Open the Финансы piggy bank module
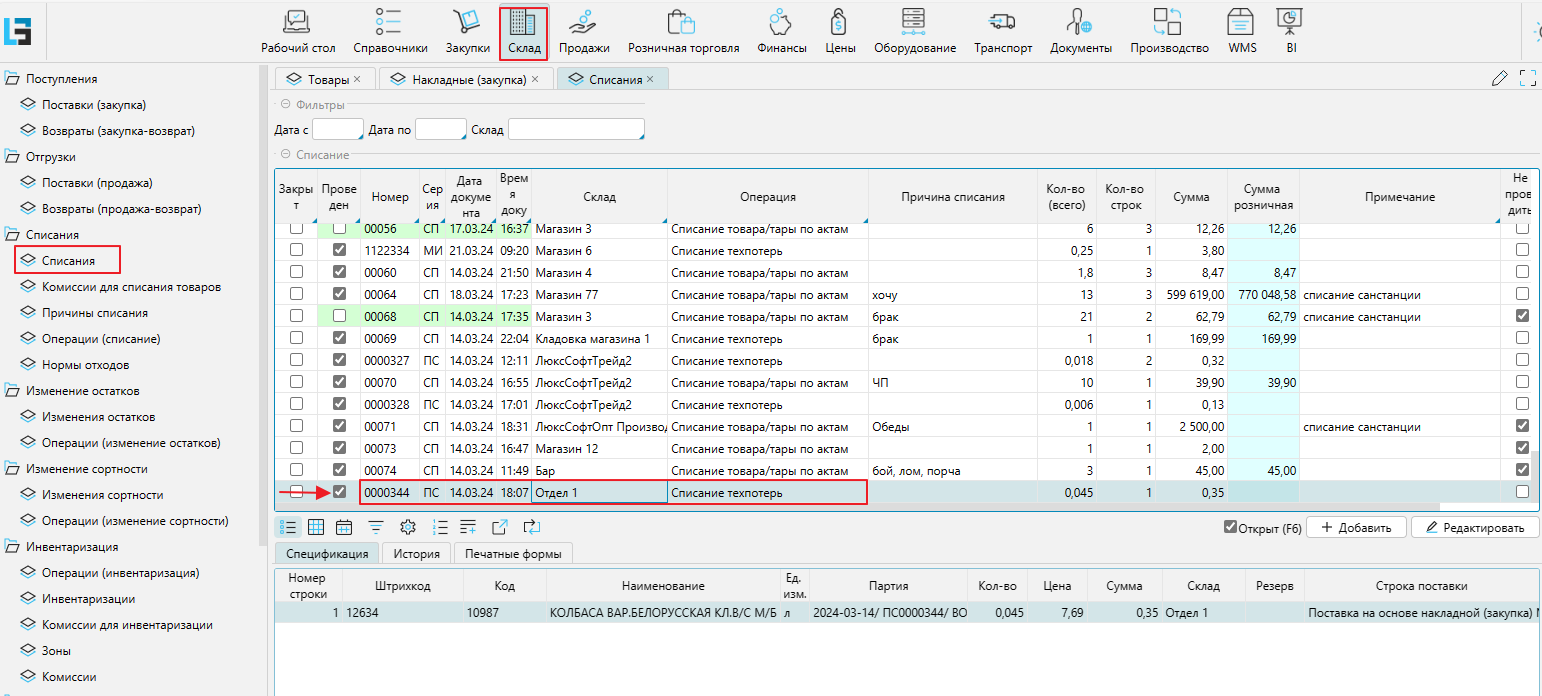The width and height of the screenshot is (1542, 696). click(x=781, y=31)
